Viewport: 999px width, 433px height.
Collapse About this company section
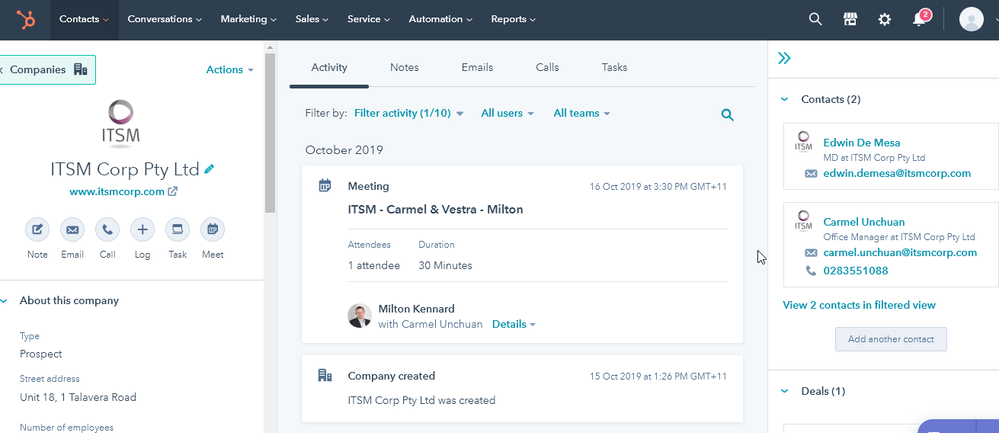(x=4, y=301)
